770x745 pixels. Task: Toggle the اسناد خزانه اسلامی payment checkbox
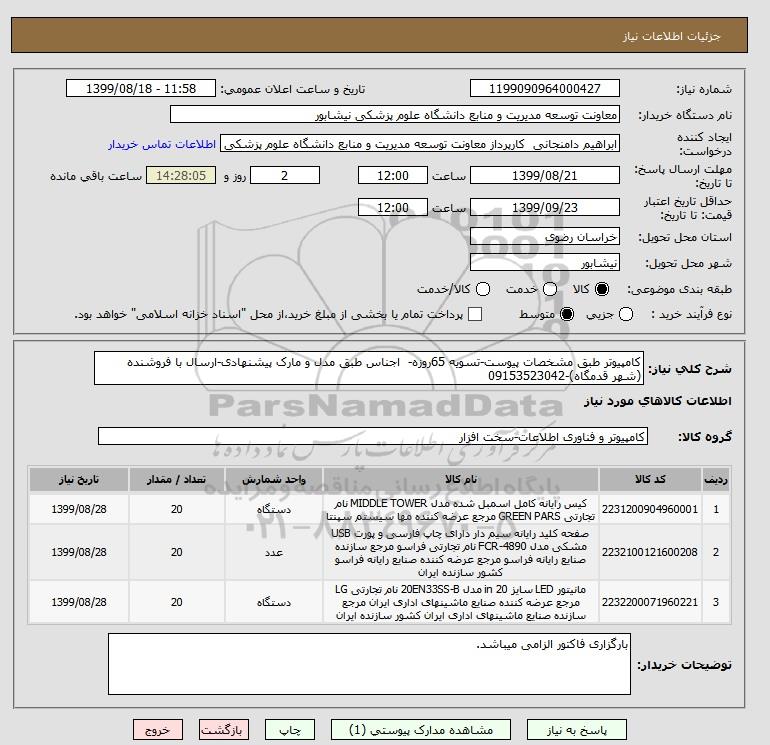[475, 314]
